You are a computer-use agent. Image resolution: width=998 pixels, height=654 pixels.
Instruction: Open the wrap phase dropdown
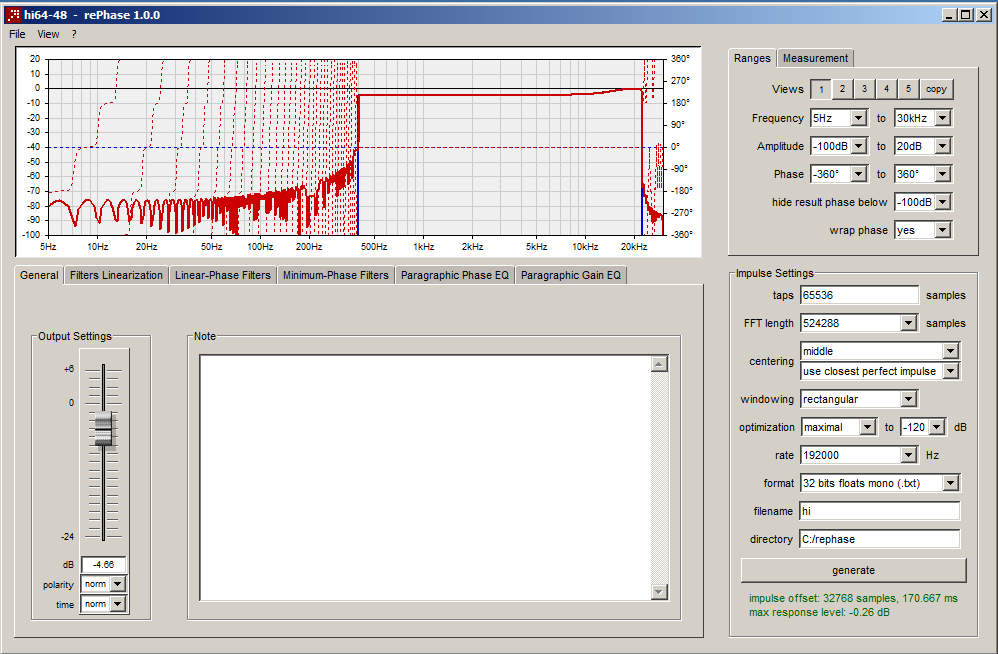[x=942, y=230]
